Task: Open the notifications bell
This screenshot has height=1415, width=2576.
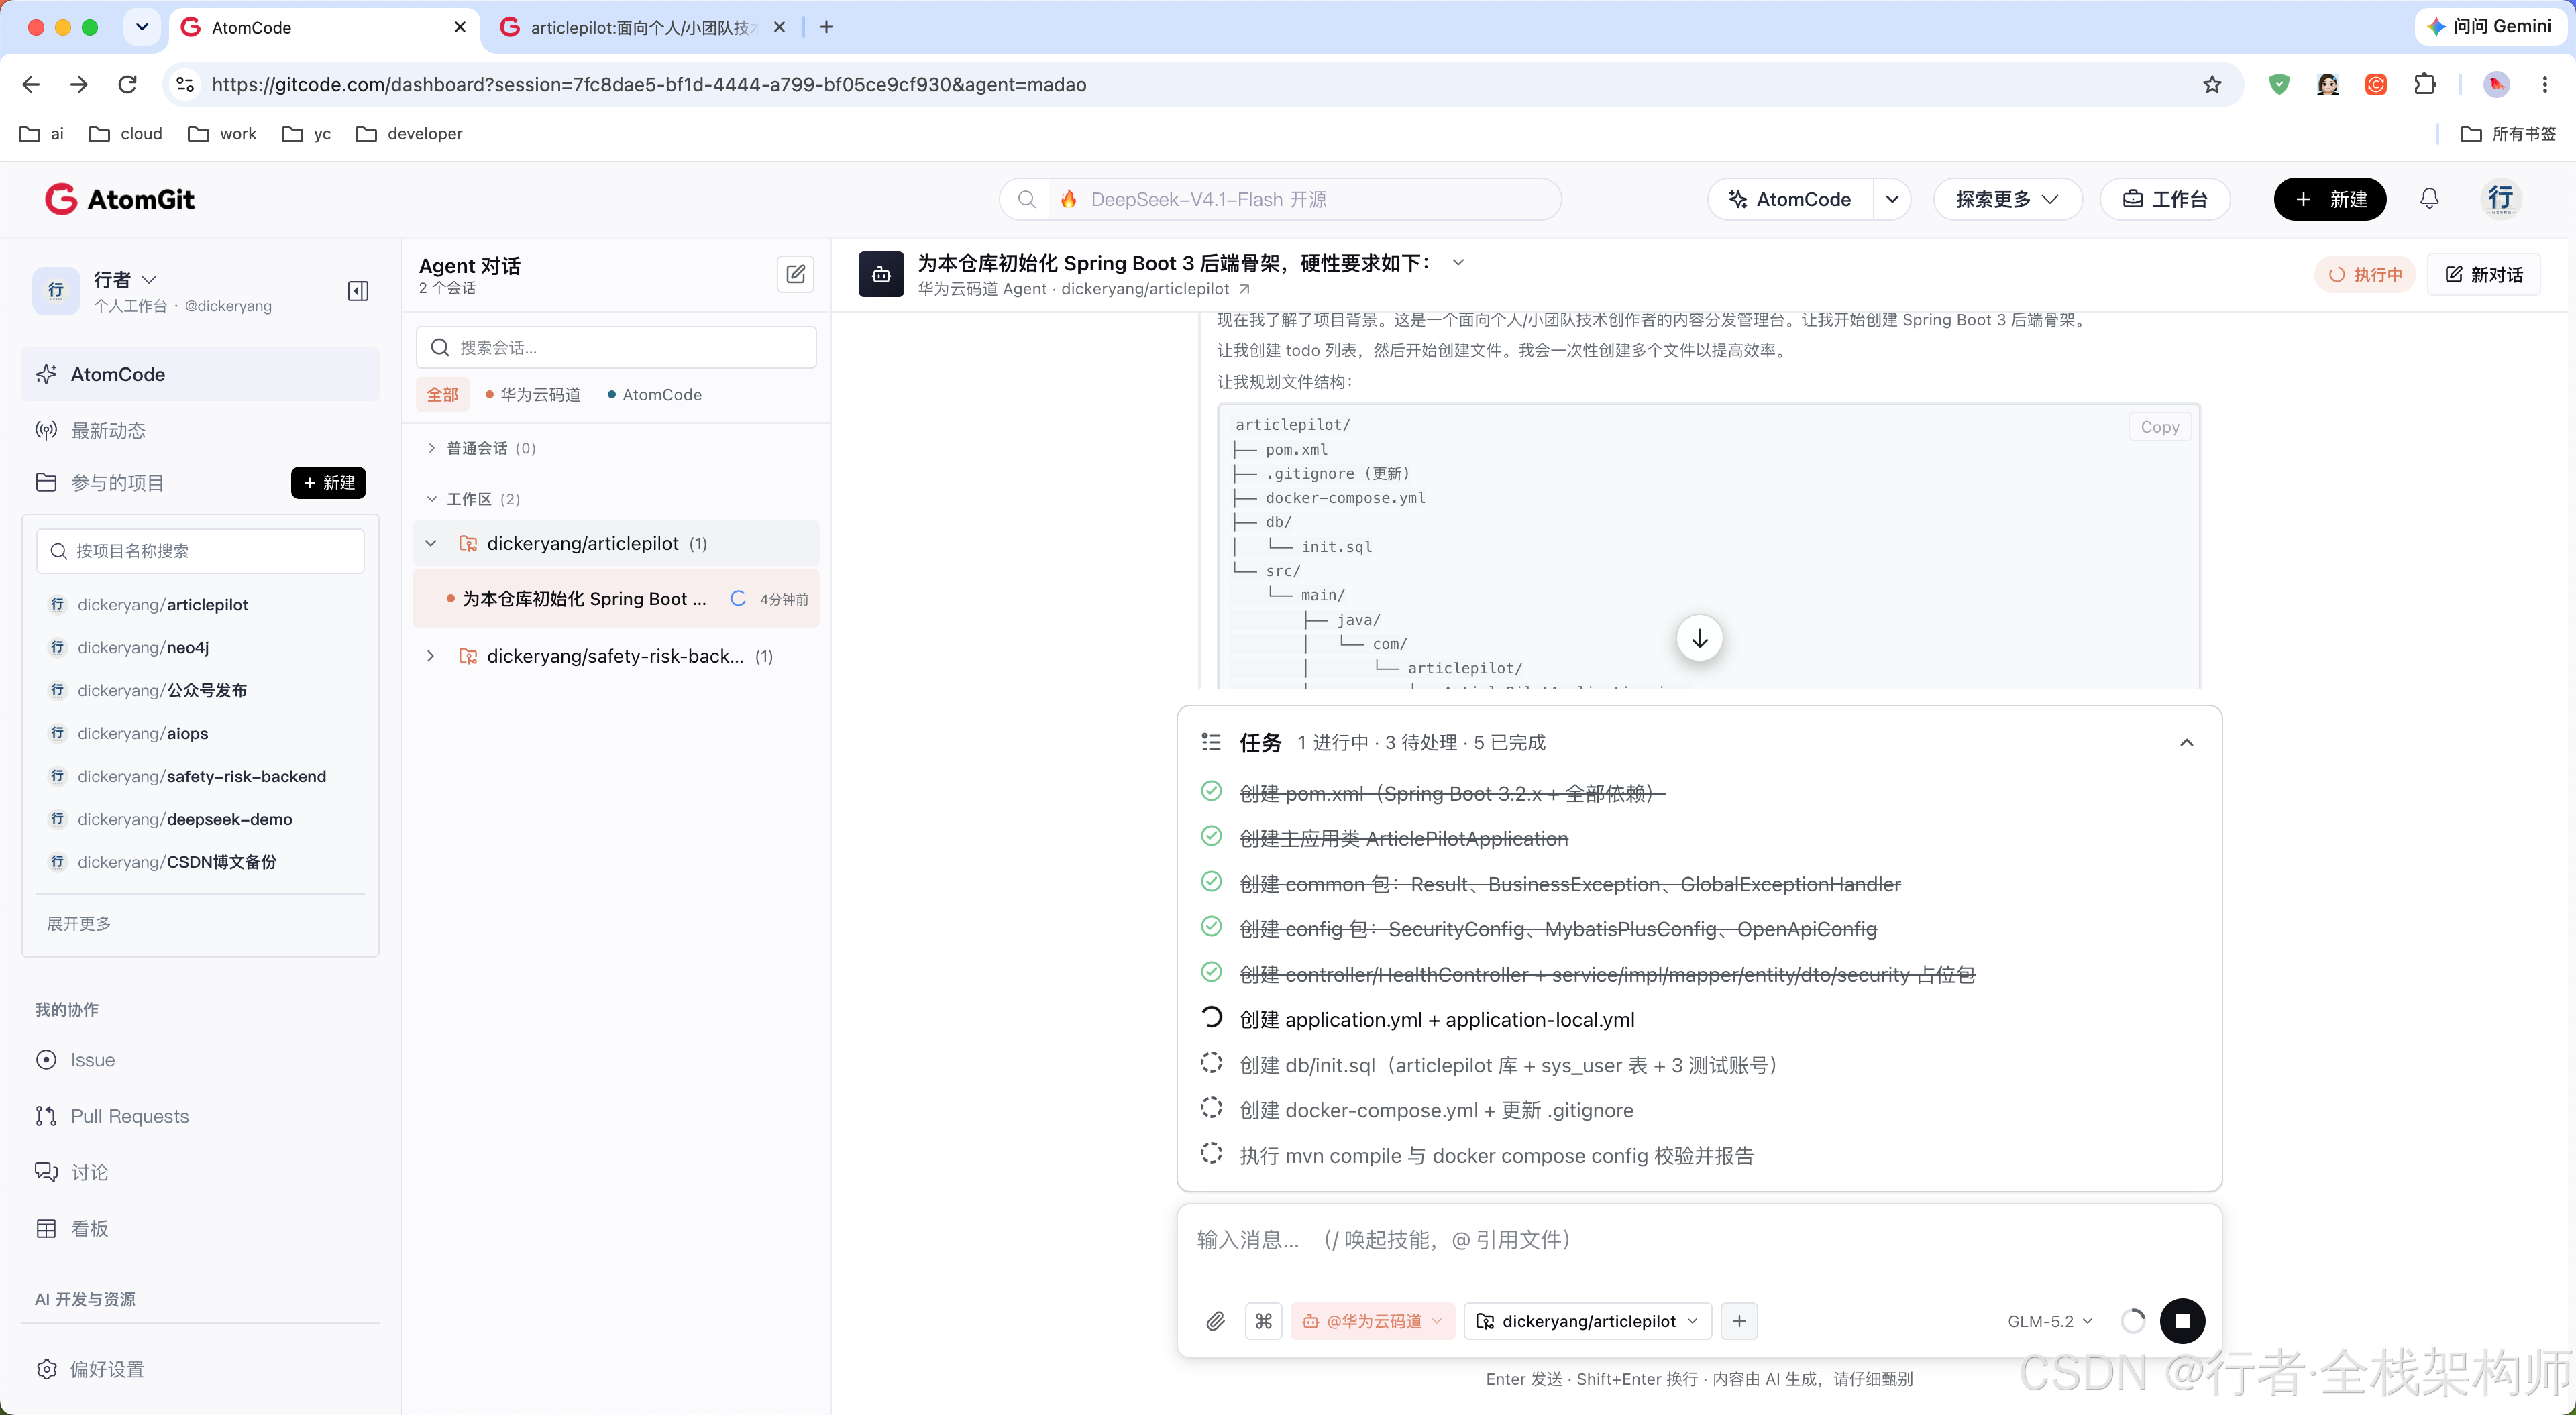Action: [2429, 199]
